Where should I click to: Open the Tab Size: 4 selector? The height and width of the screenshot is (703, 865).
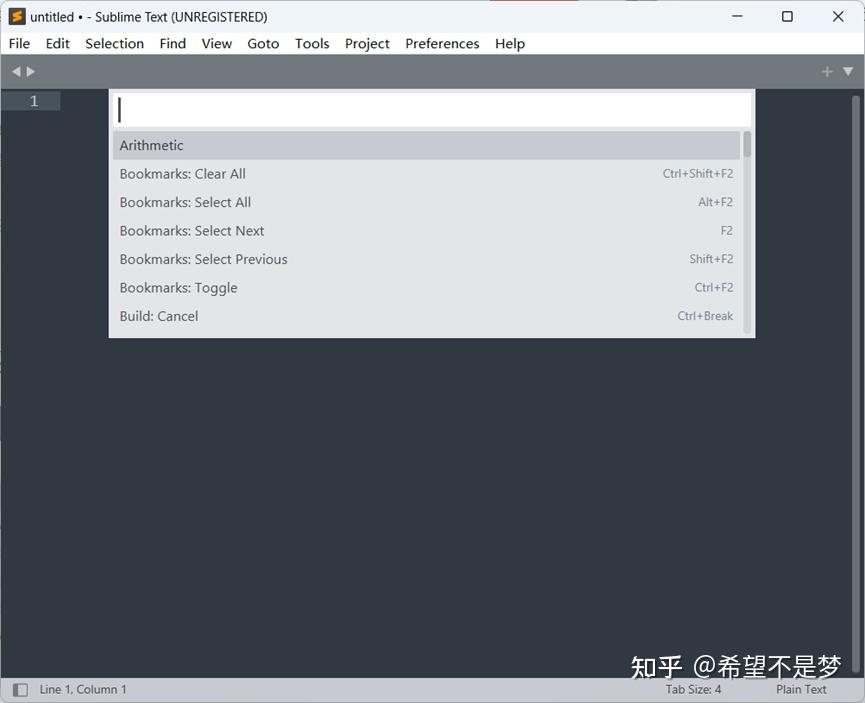(696, 689)
